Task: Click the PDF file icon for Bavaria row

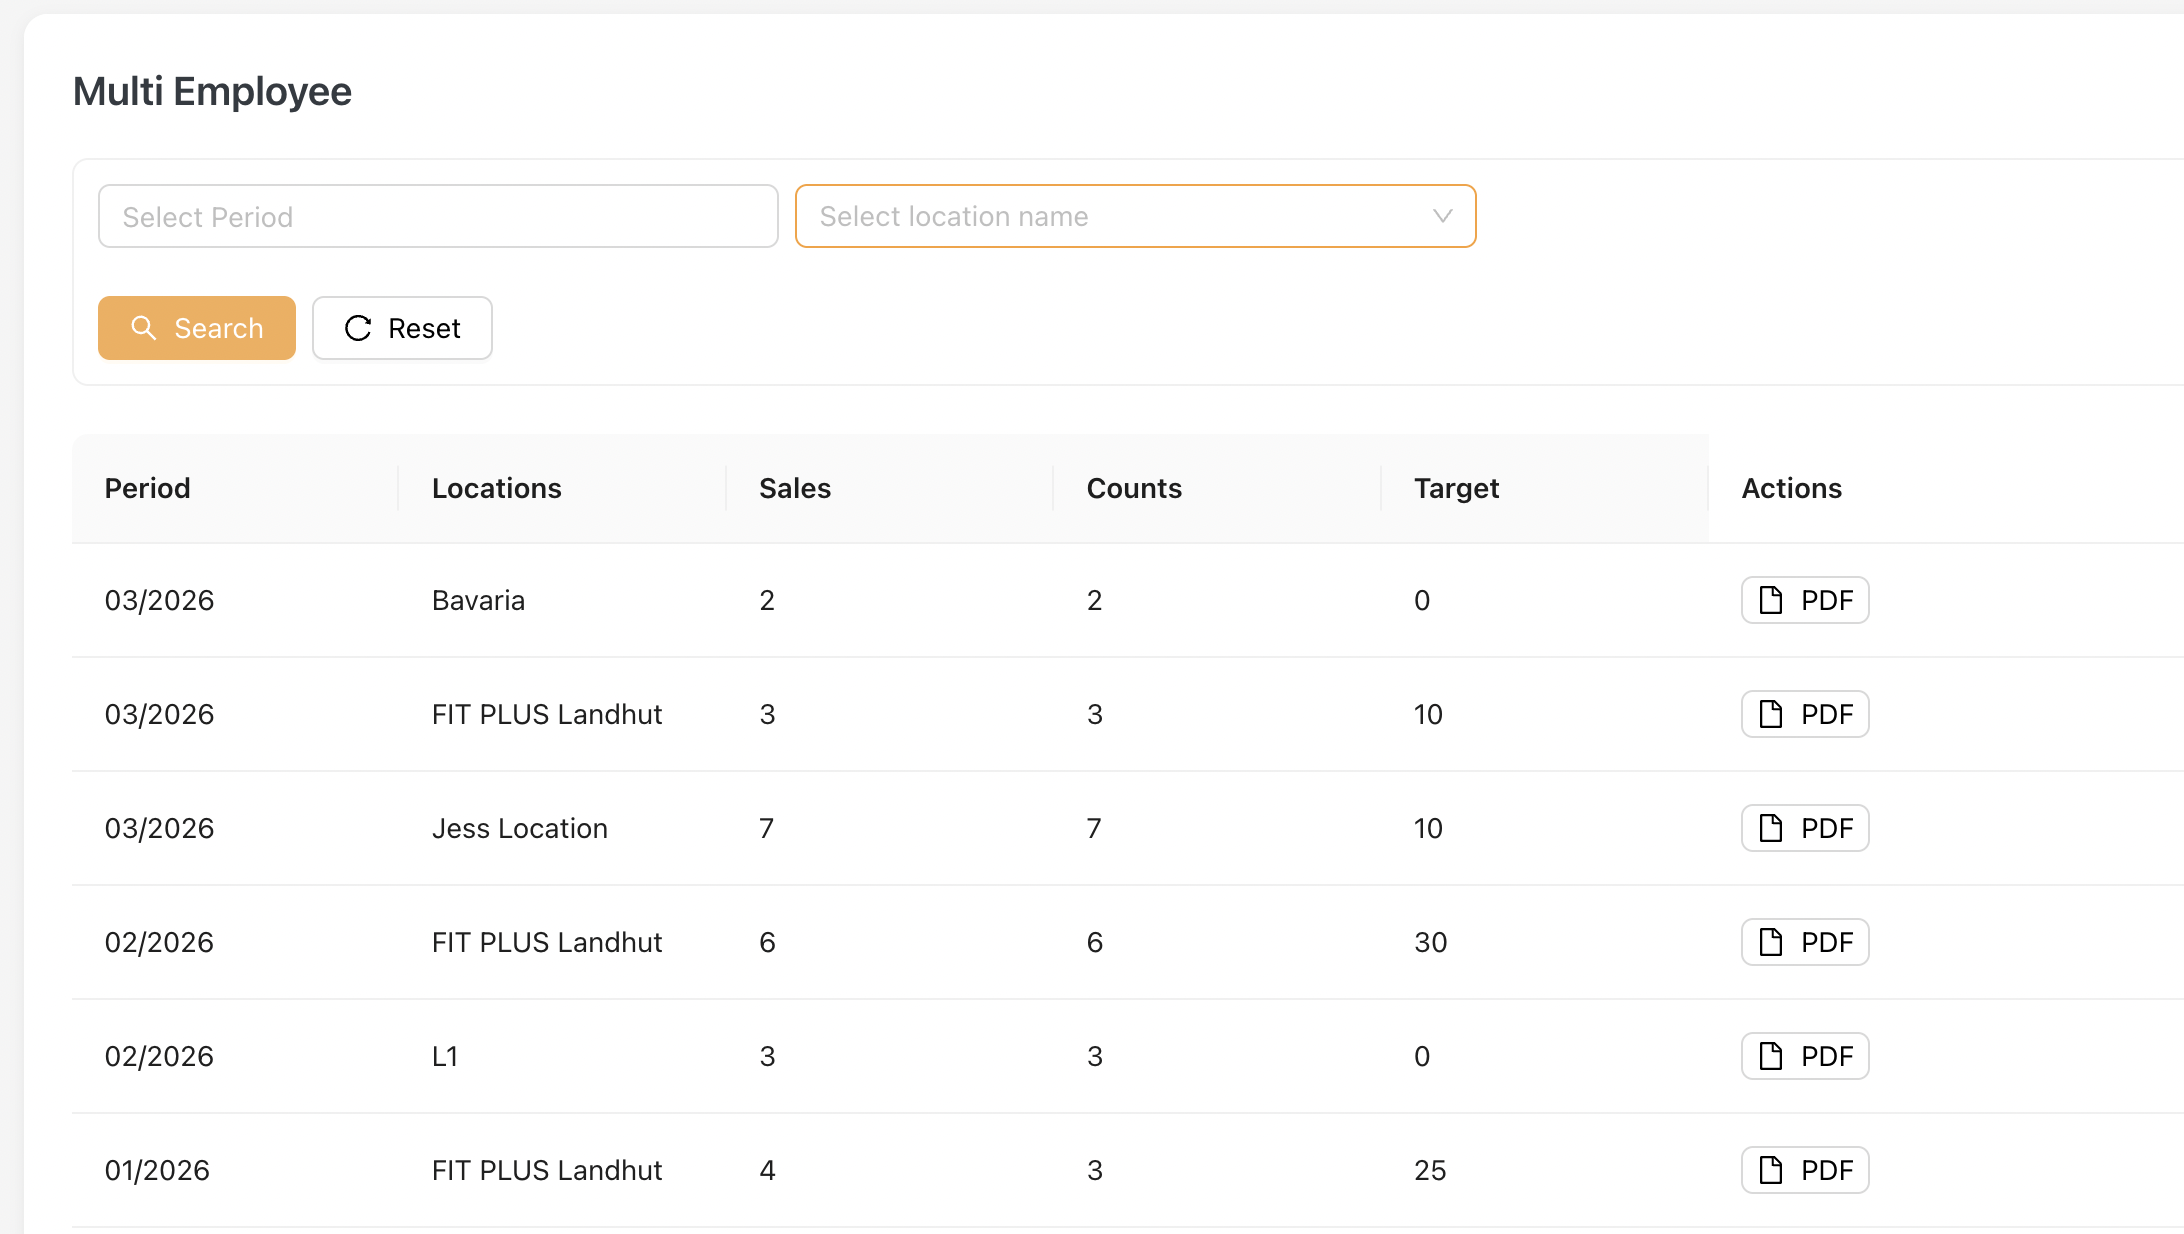Action: coord(1771,600)
